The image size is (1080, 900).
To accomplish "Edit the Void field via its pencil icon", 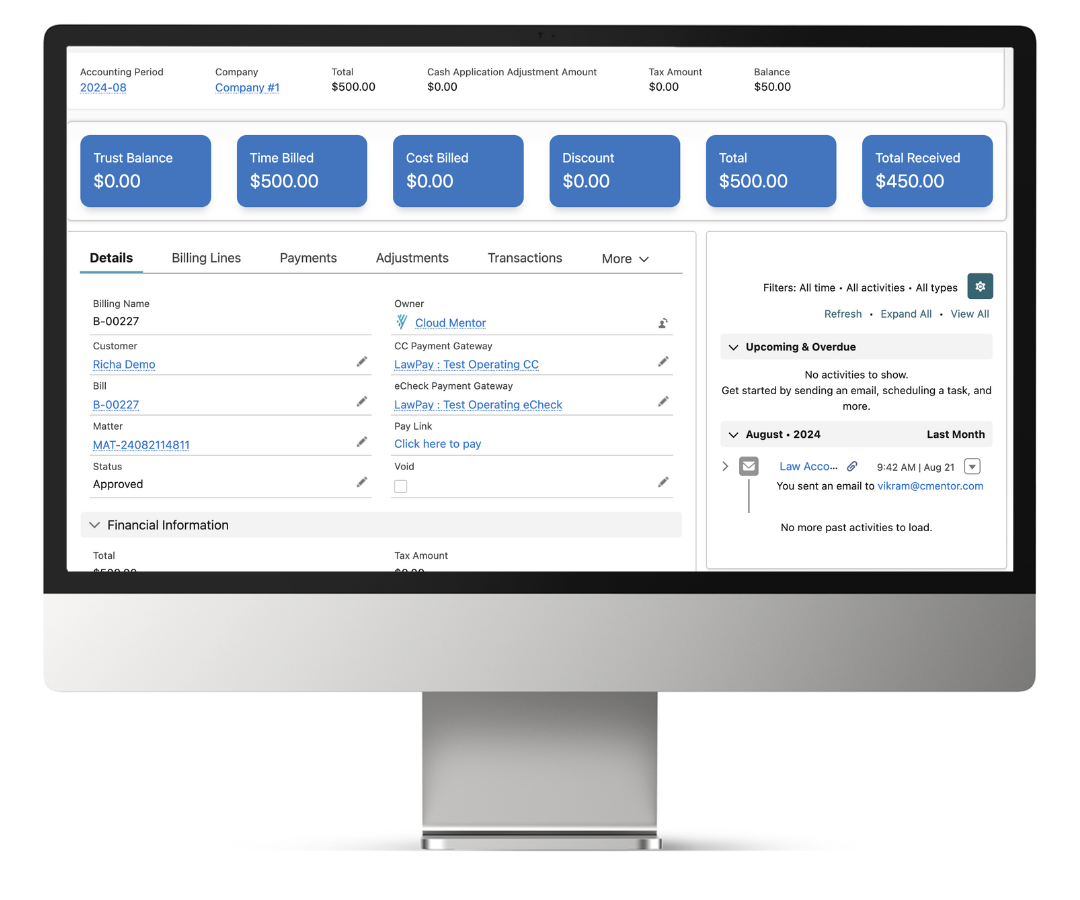I will (x=663, y=481).
